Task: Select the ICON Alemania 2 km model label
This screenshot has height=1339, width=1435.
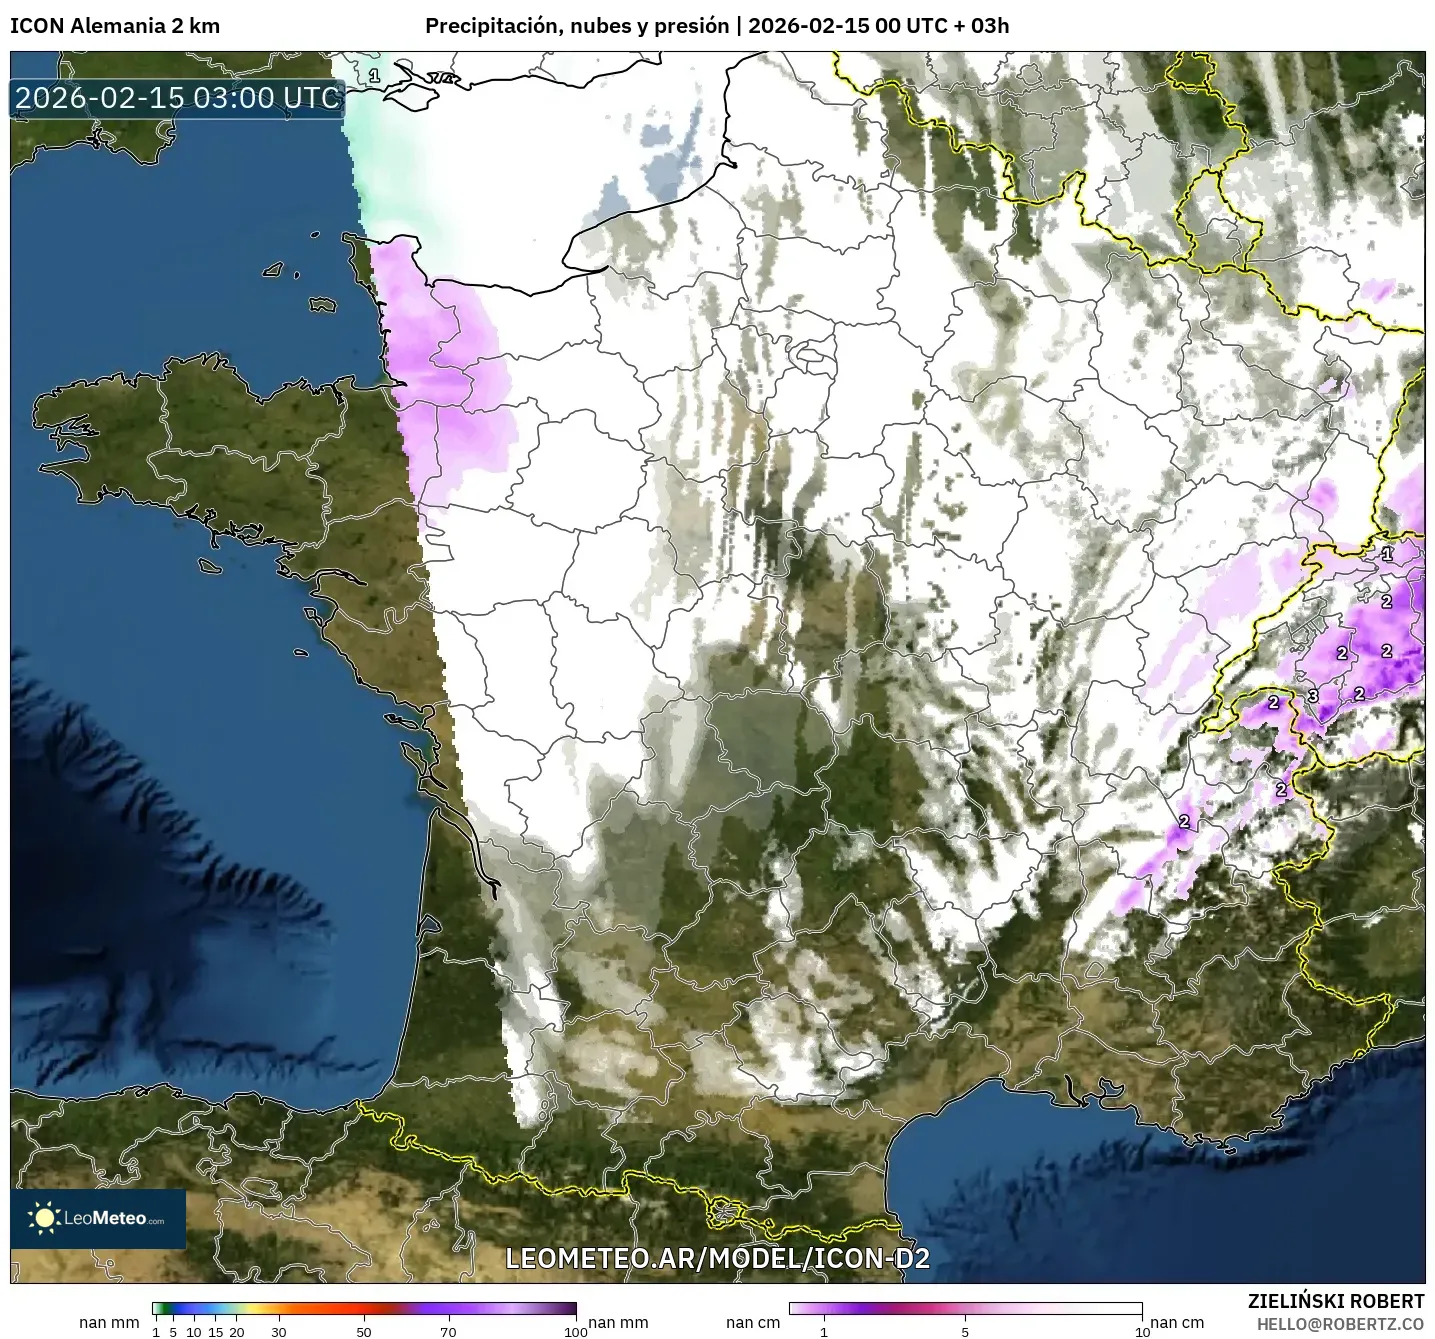Action: pyautogui.click(x=113, y=26)
